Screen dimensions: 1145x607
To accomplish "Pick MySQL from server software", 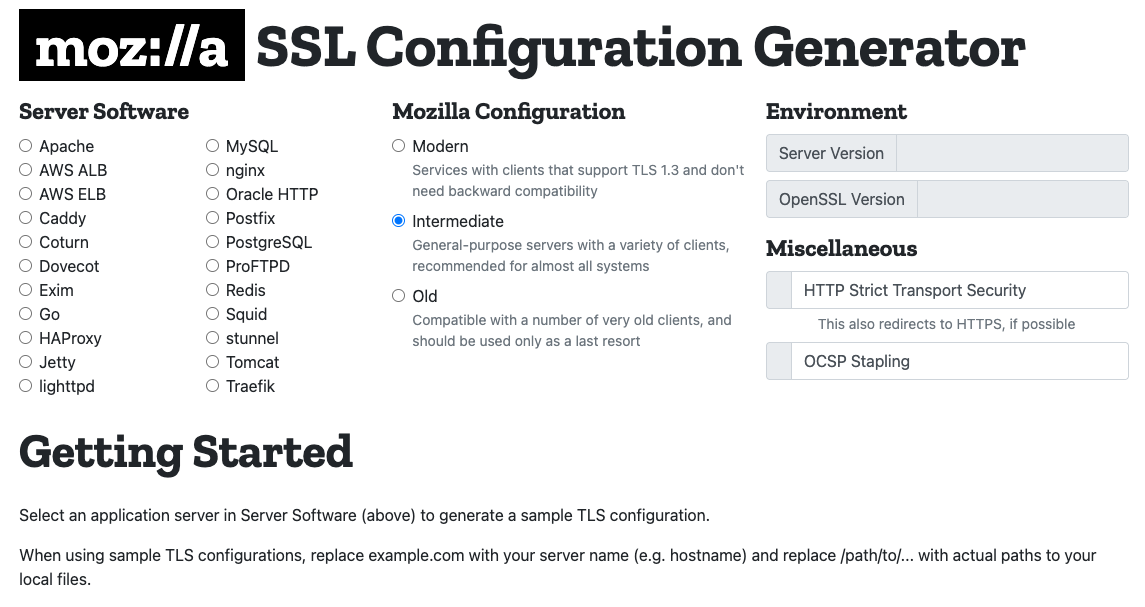I will click(x=213, y=146).
